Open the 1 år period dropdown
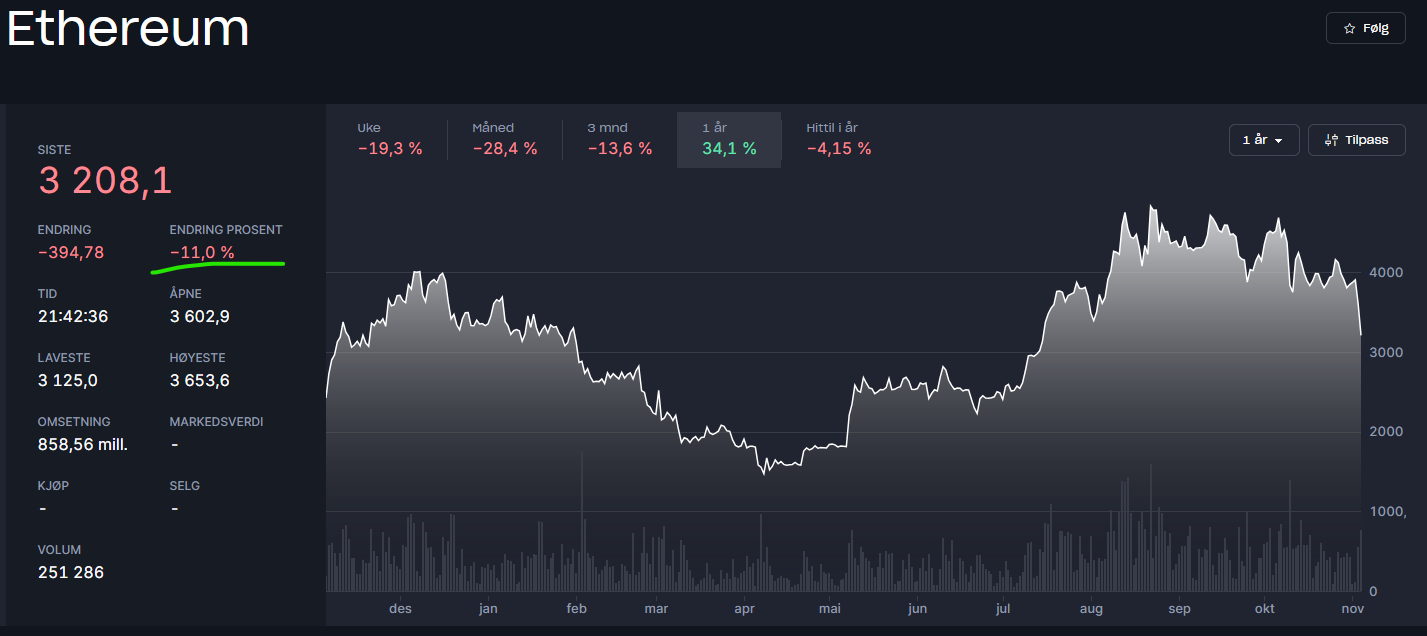Screen dimensions: 1427x636 (1263, 140)
